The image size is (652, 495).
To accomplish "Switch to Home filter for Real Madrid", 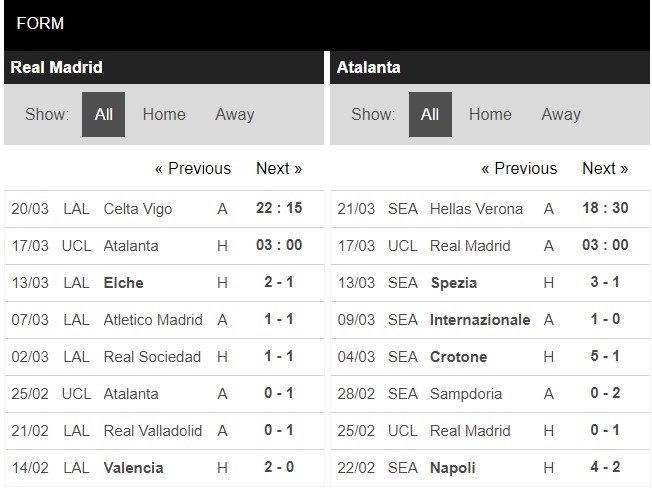I will click(164, 114).
